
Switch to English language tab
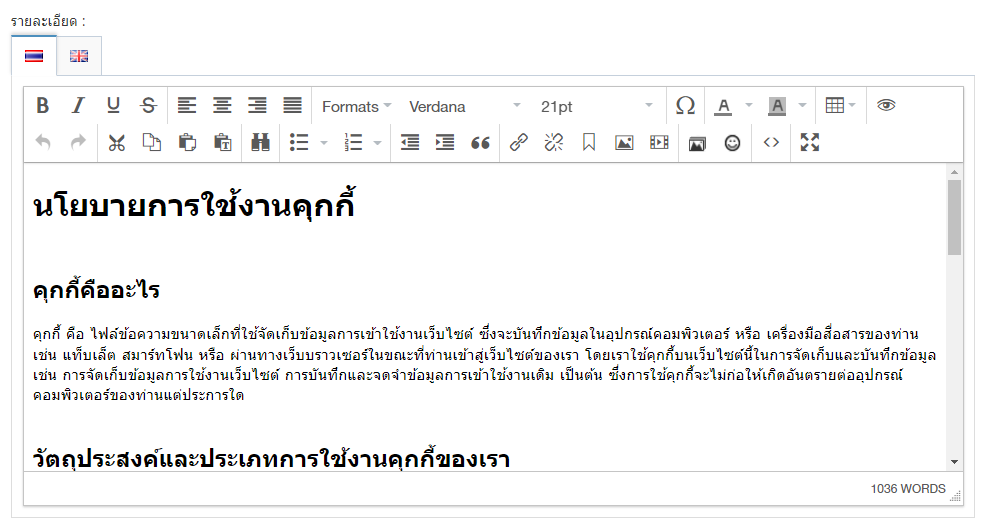(x=79, y=56)
